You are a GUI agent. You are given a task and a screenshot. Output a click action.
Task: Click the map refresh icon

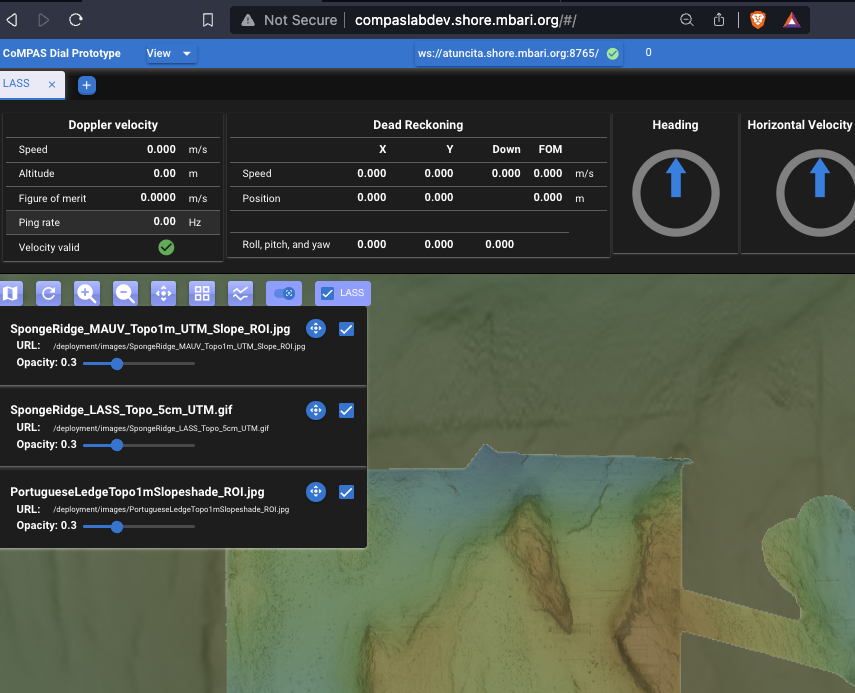(x=49, y=293)
